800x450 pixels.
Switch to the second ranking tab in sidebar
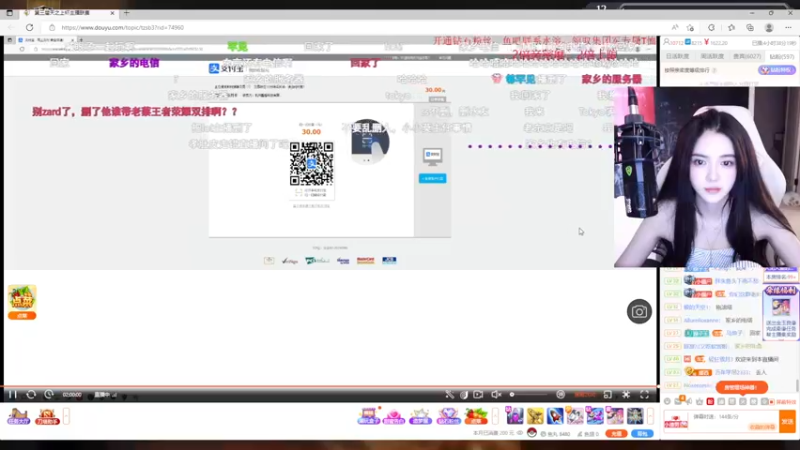pos(712,56)
